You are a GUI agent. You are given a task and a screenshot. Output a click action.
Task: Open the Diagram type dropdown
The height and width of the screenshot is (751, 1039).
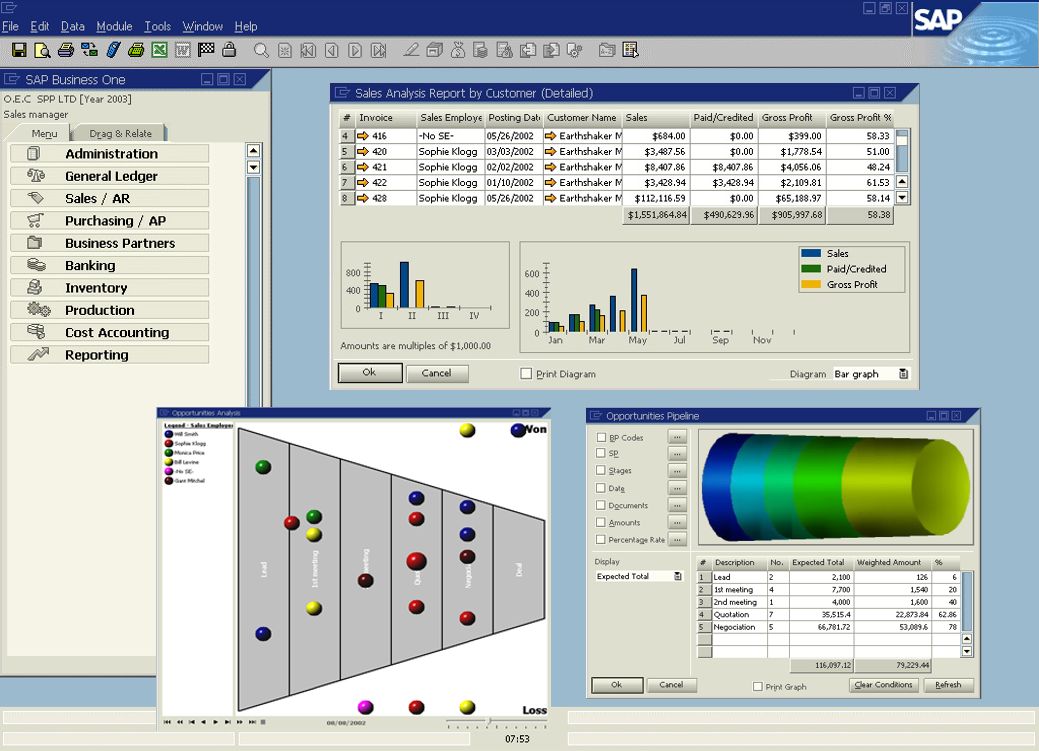(903, 374)
